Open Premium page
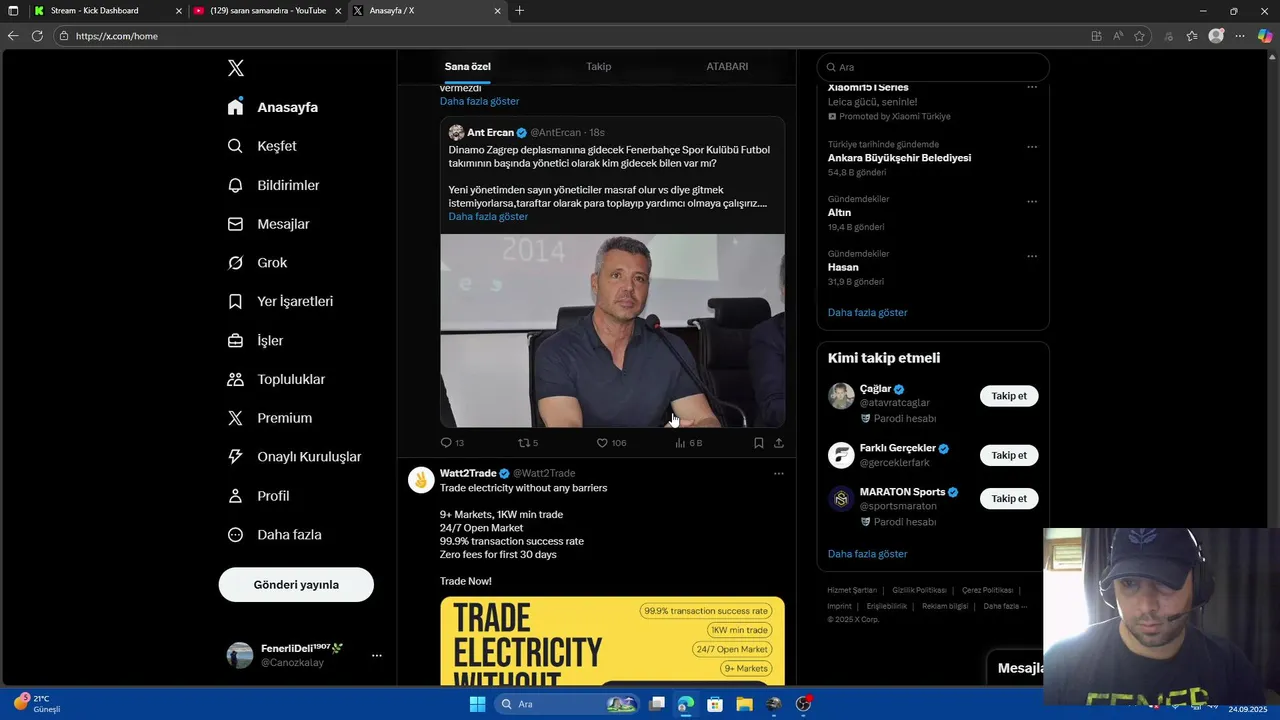 (270, 418)
